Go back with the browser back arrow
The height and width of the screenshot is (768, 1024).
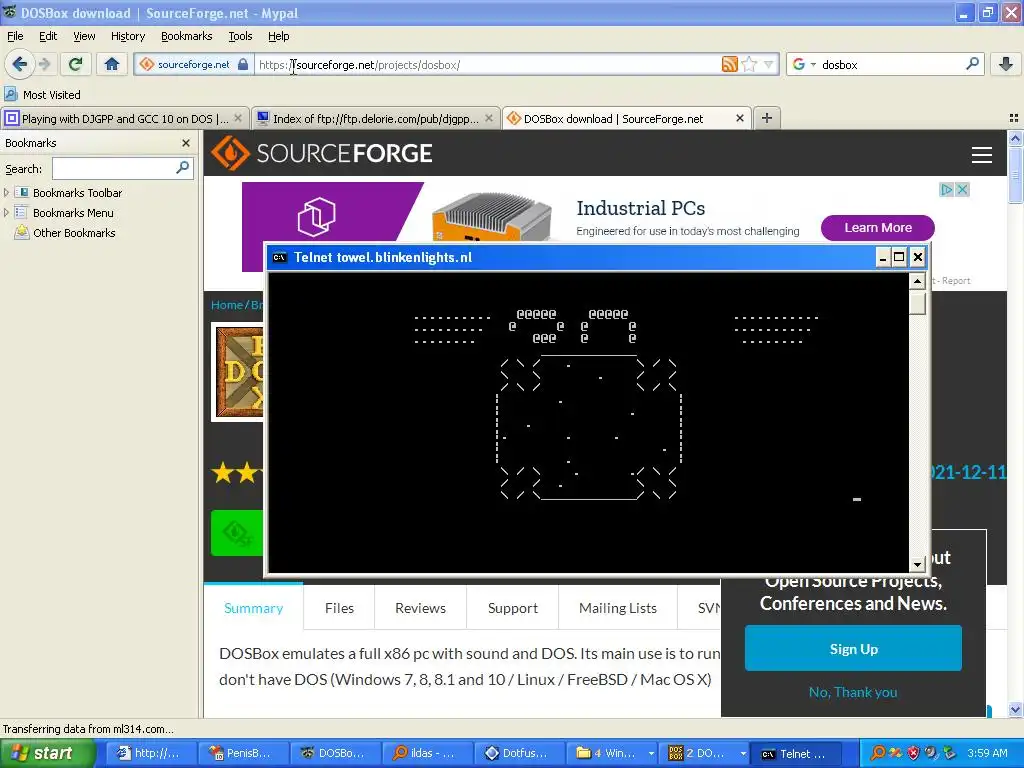coord(20,64)
